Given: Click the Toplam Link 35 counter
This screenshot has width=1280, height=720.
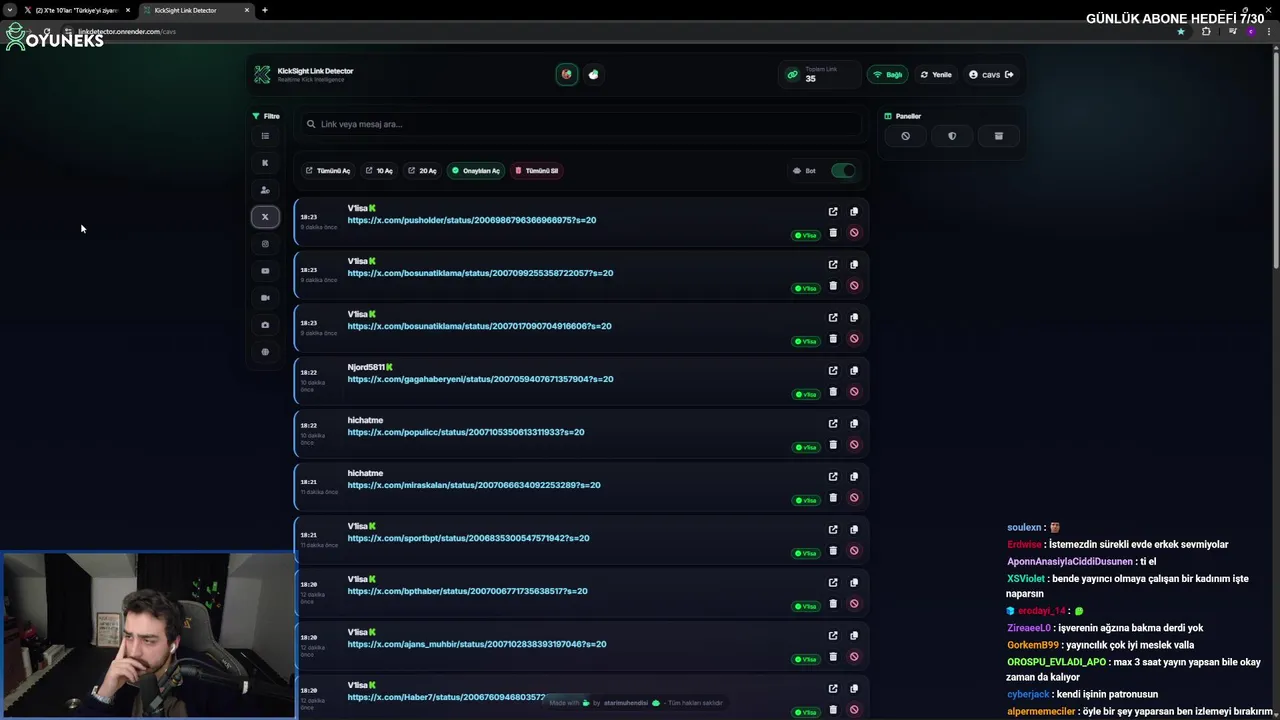Looking at the screenshot, I should [x=819, y=74].
